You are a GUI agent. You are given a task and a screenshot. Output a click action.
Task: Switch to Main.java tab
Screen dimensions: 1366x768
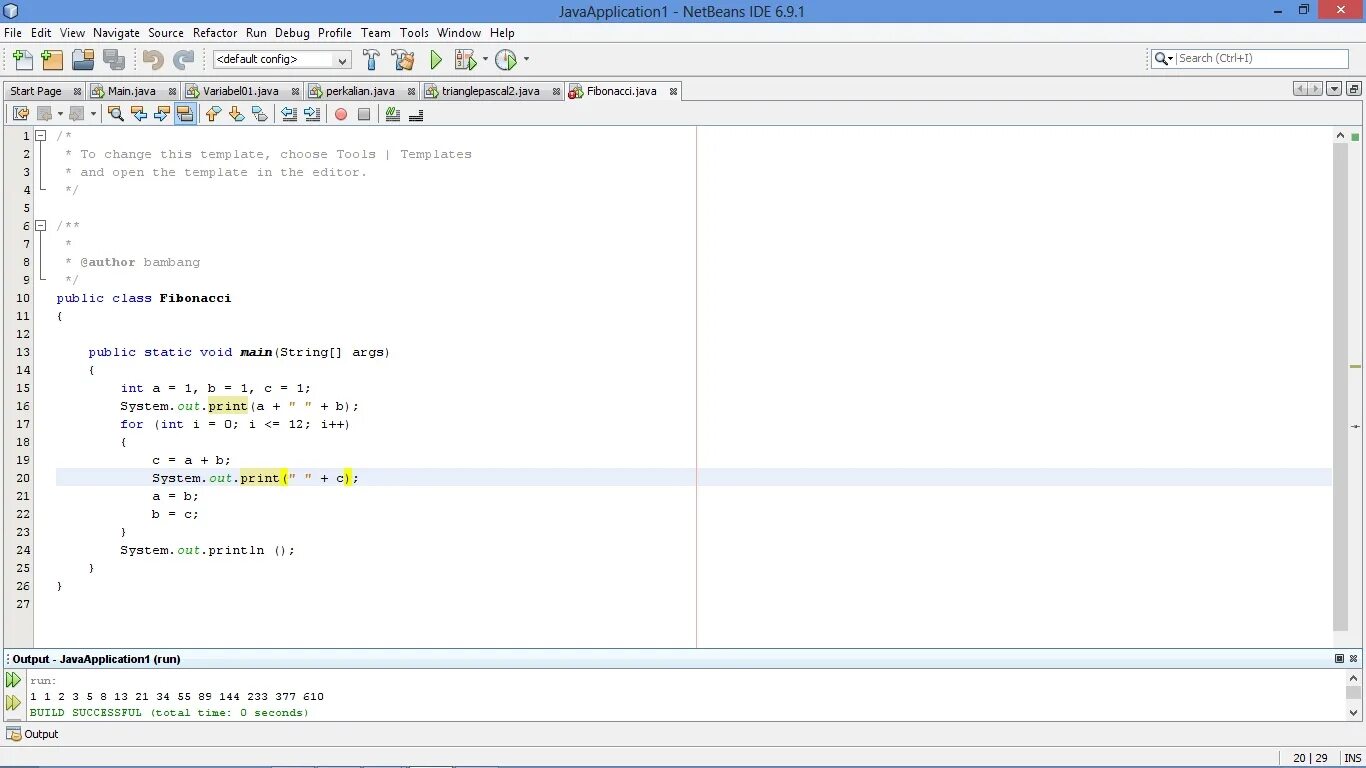click(132, 91)
